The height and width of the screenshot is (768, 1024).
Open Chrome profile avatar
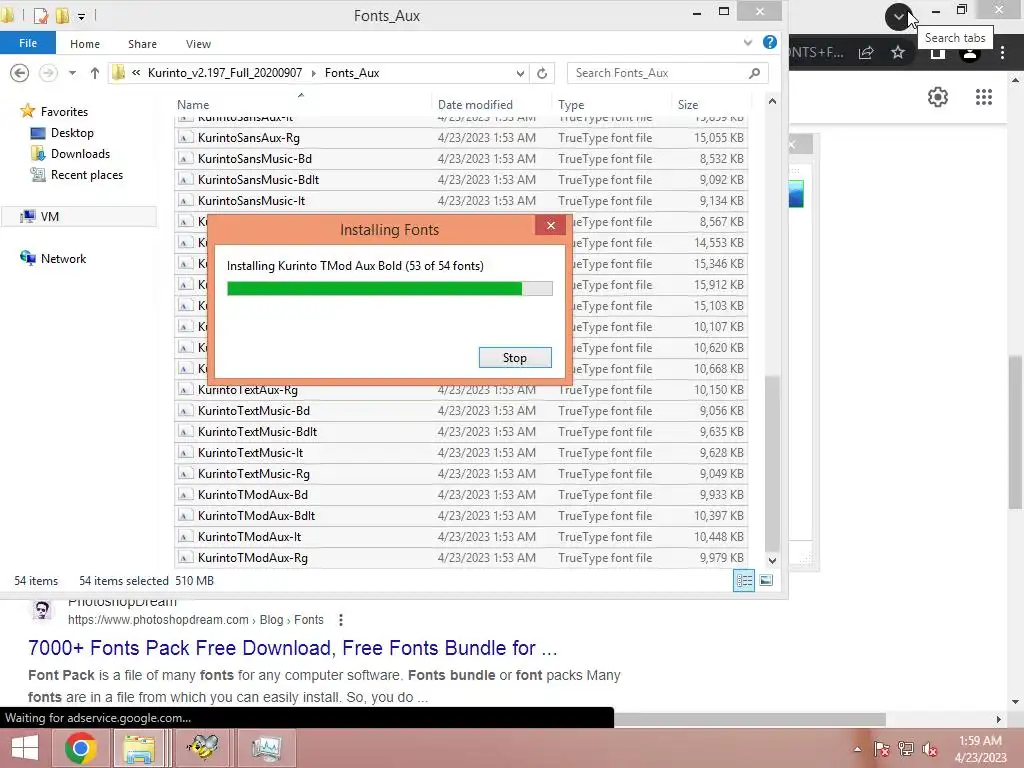tap(970, 53)
